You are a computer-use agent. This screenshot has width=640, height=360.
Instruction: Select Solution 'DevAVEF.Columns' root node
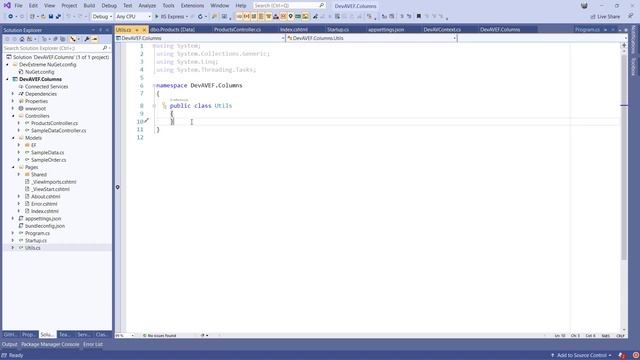coord(61,57)
